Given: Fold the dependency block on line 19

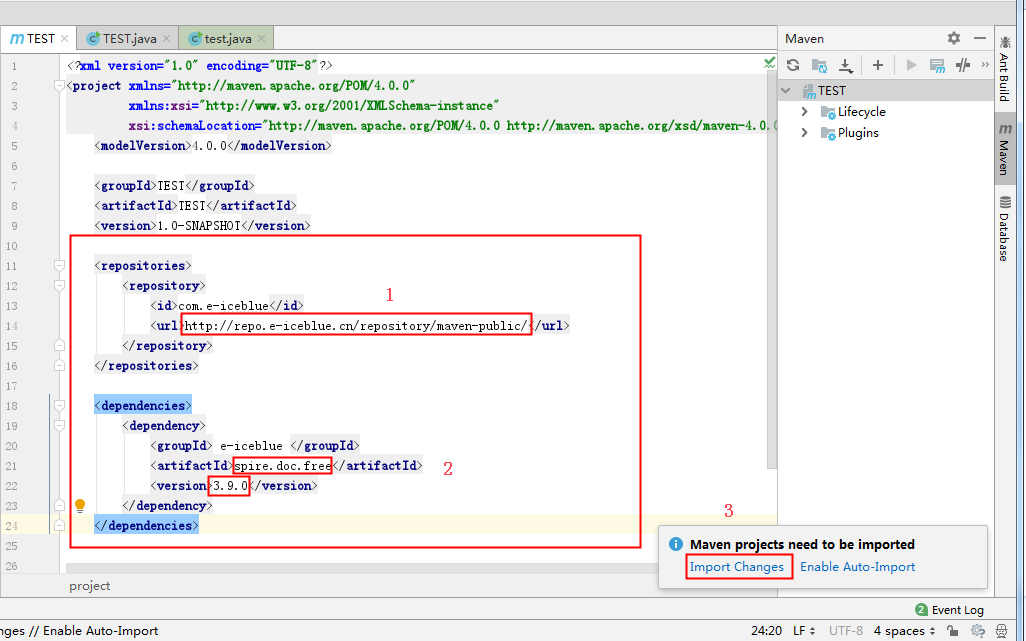Looking at the screenshot, I should 59,426.
